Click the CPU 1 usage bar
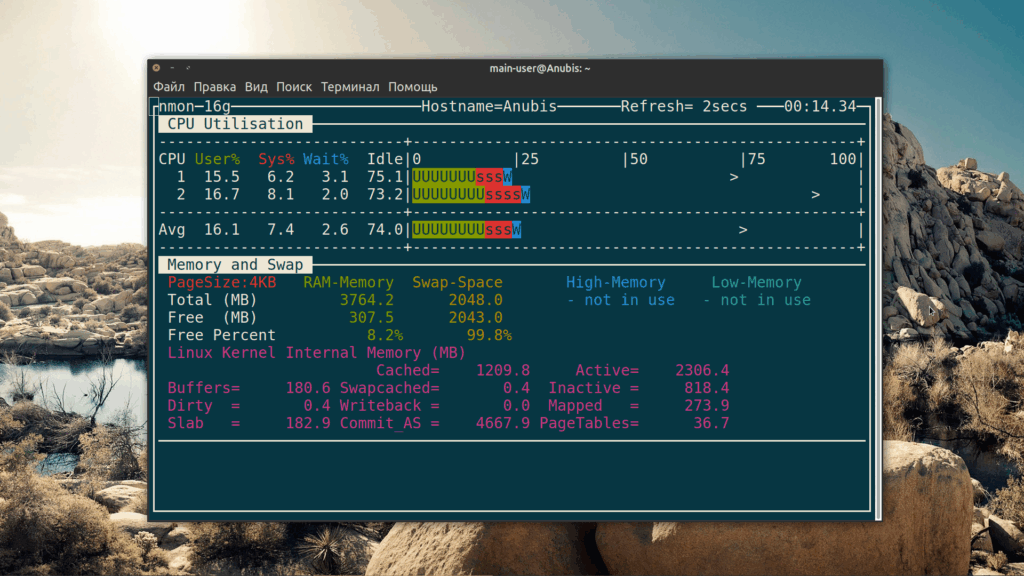This screenshot has width=1024, height=576. (463, 177)
